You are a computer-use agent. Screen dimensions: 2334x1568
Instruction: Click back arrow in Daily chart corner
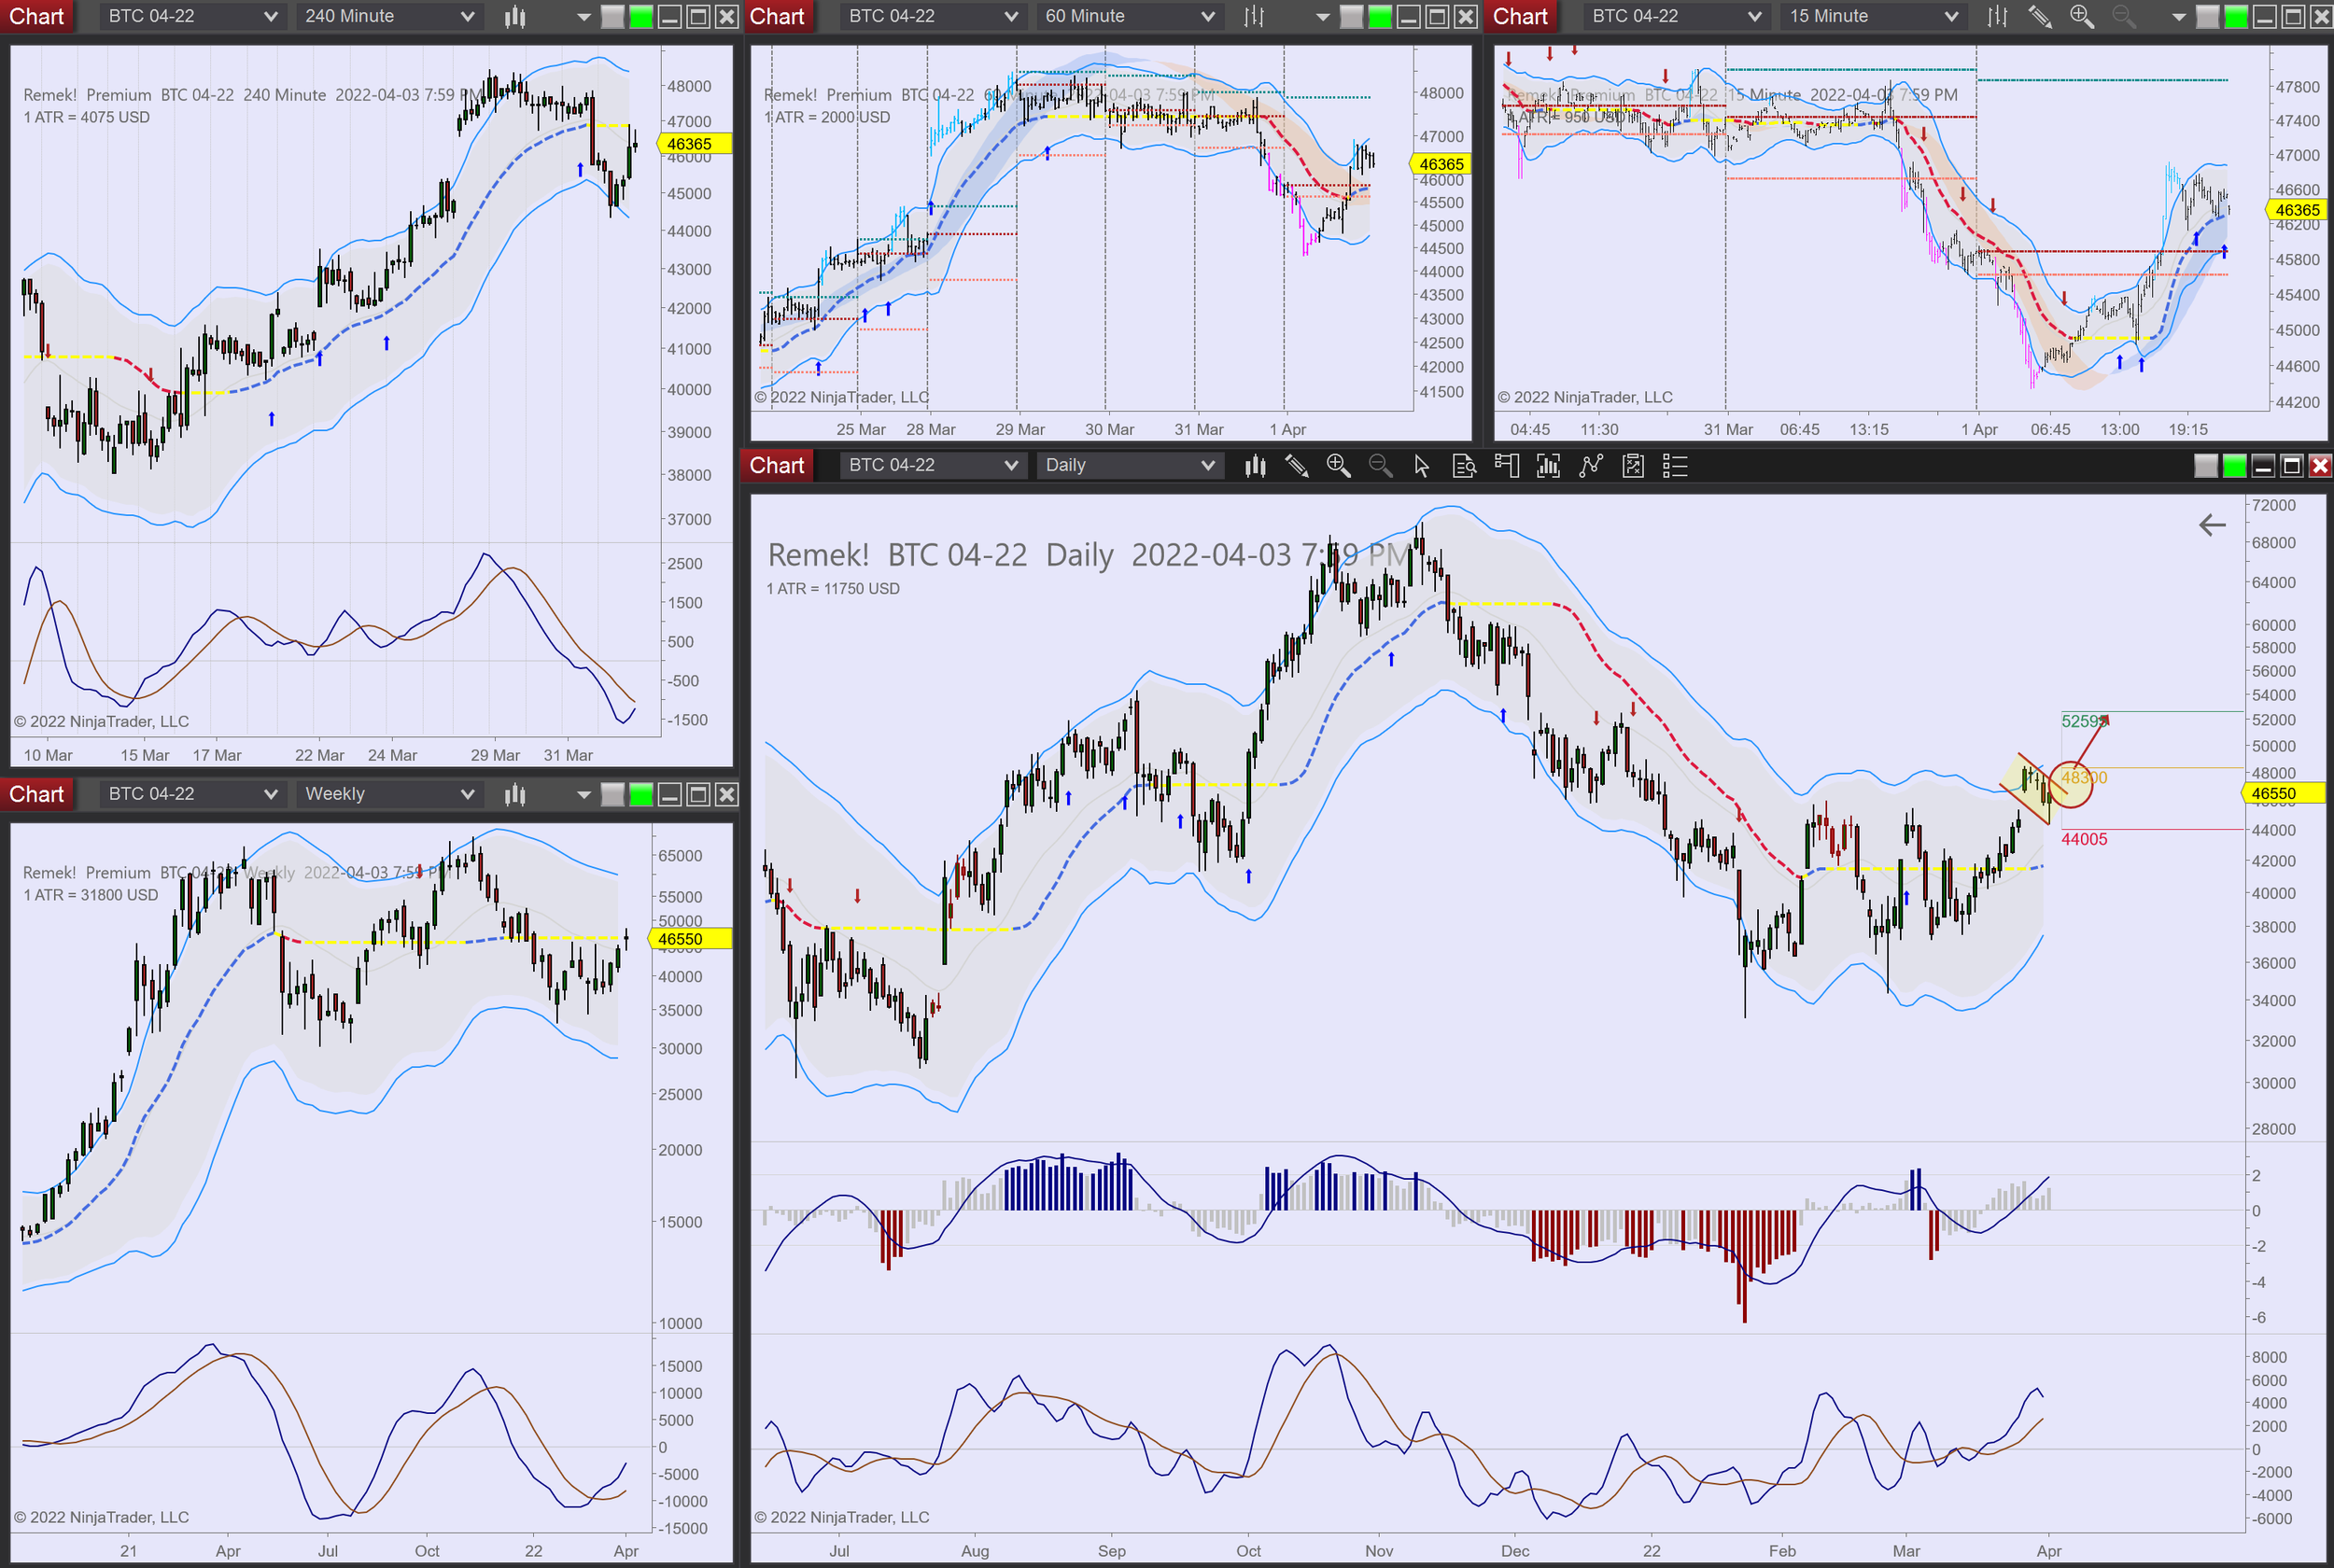[x=2212, y=525]
